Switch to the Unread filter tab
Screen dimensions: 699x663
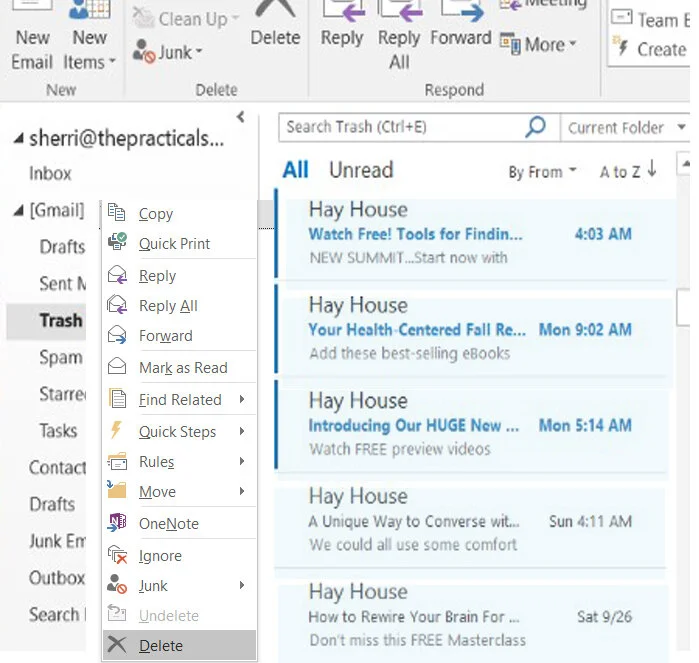(361, 170)
